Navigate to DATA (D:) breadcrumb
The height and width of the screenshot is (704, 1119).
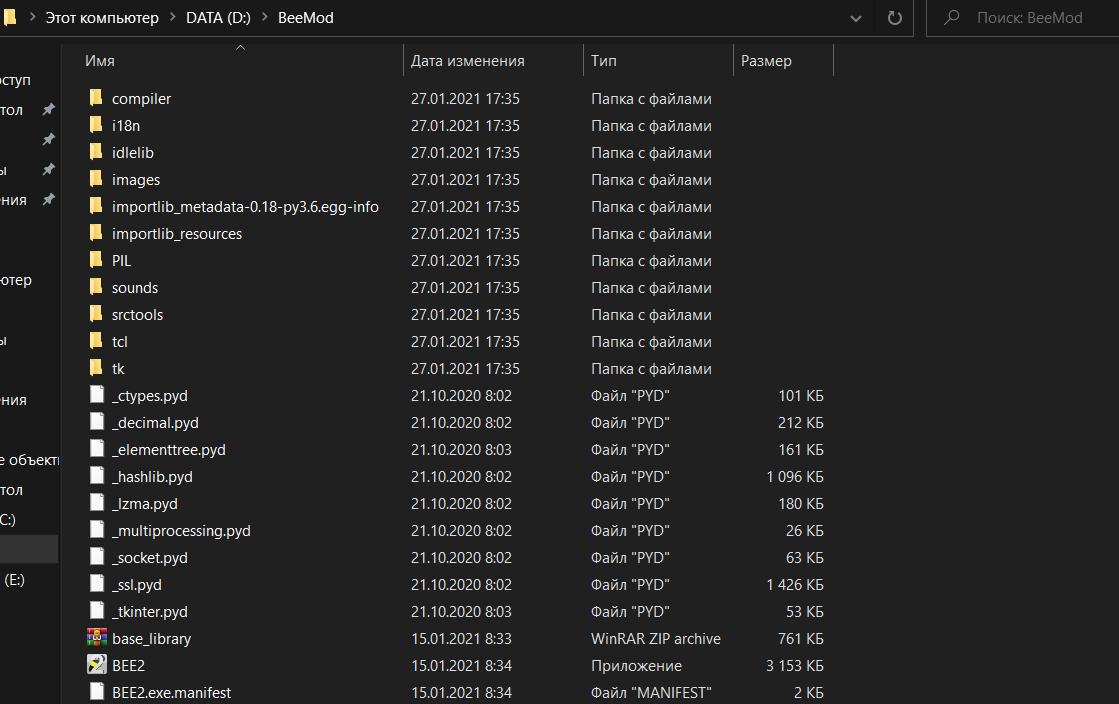click(x=219, y=18)
